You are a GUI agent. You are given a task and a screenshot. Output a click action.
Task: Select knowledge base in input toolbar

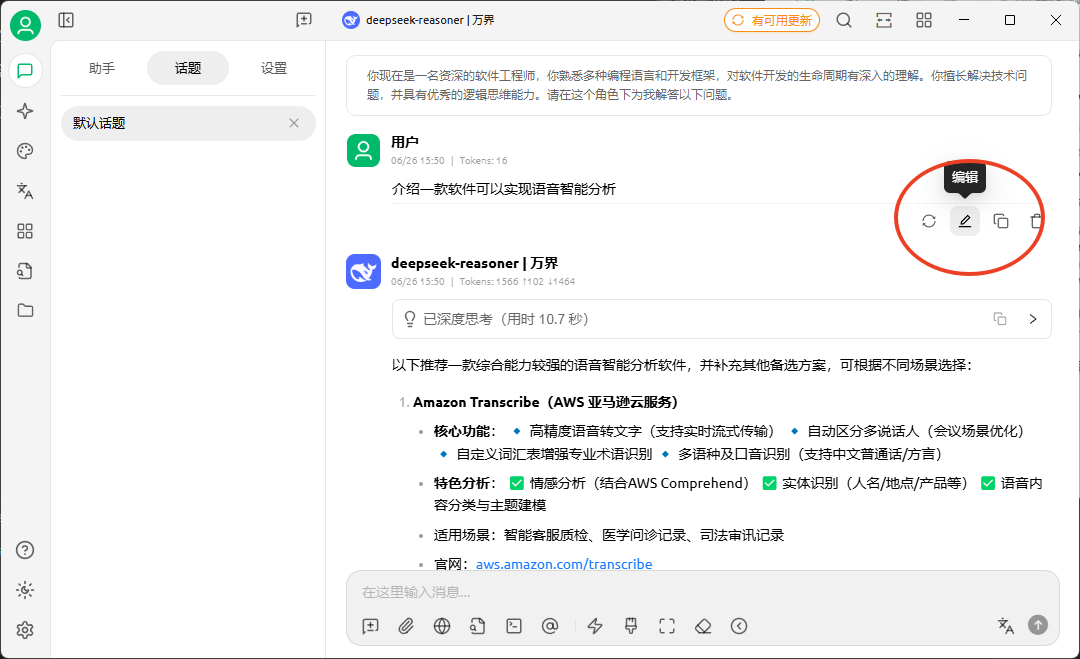tap(478, 626)
